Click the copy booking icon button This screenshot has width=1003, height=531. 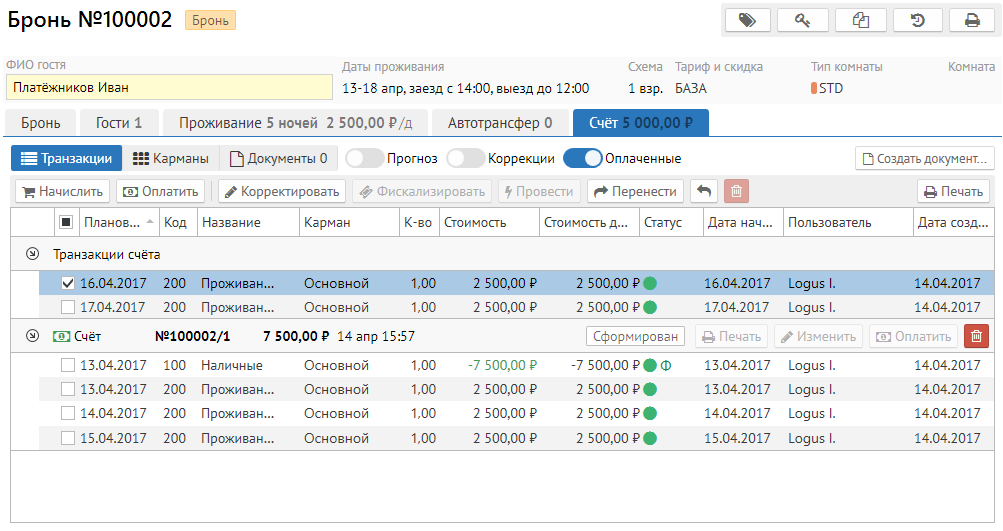(x=860, y=20)
